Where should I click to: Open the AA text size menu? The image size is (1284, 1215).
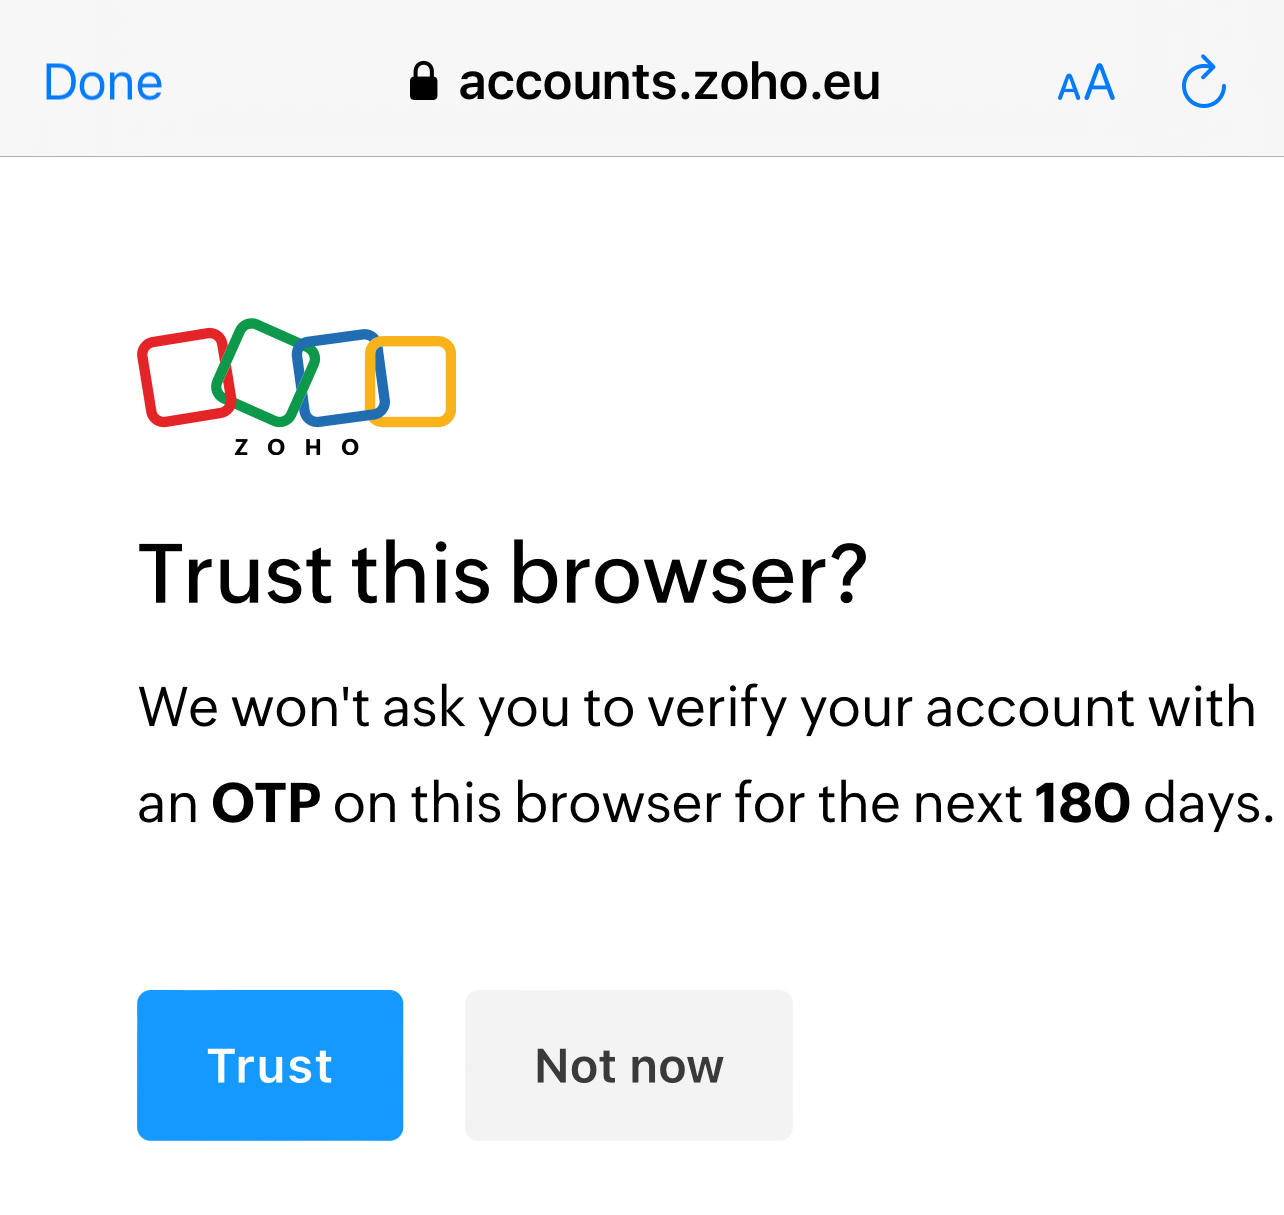click(x=1086, y=83)
